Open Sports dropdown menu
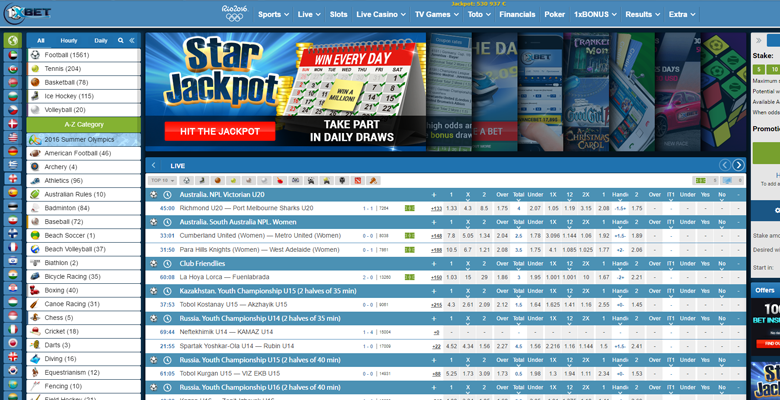 point(273,14)
